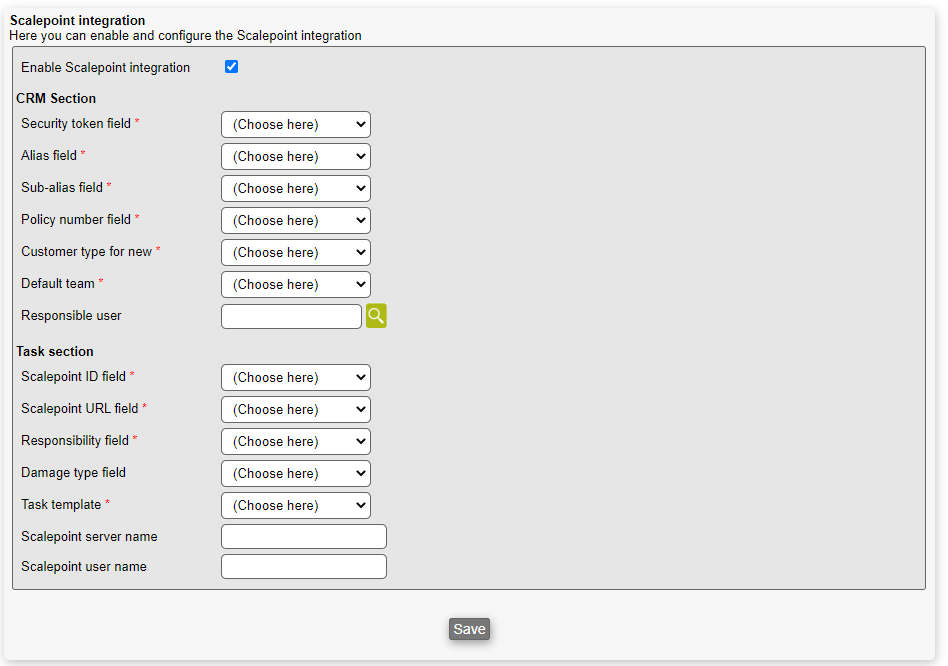Focus the Scalepoint server name input
Screen dimensions: 948x666
[303, 537]
